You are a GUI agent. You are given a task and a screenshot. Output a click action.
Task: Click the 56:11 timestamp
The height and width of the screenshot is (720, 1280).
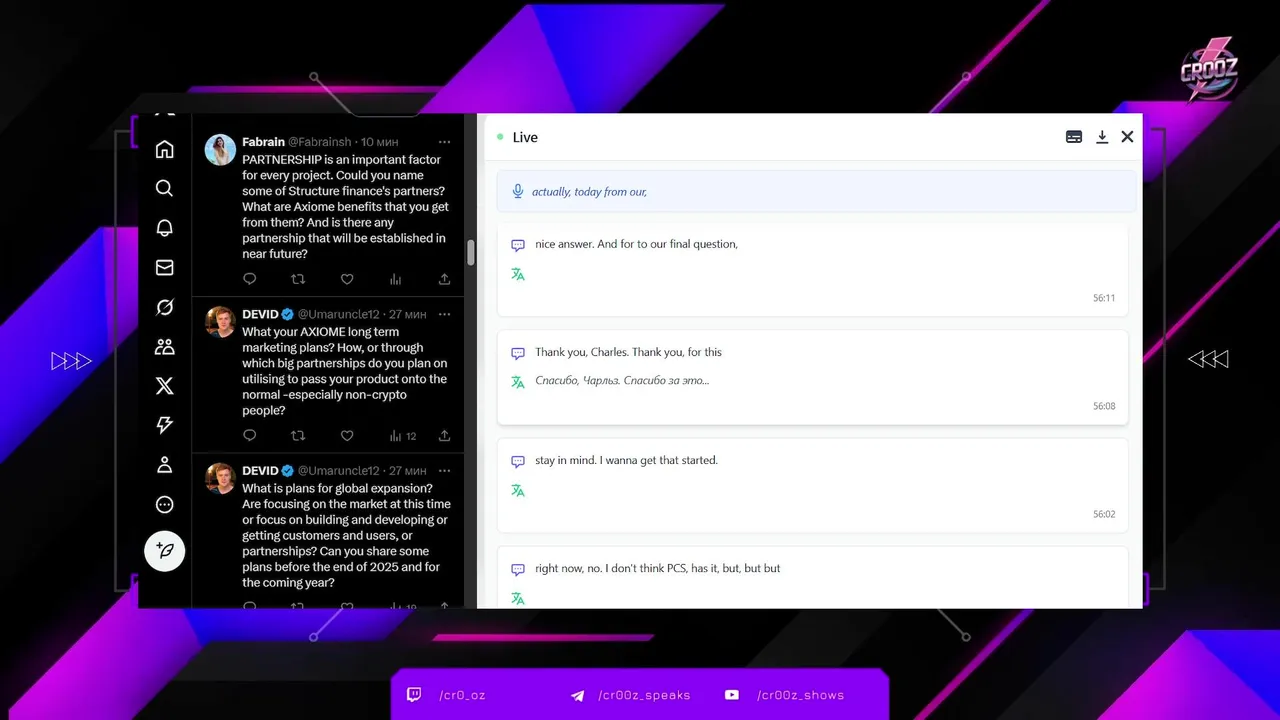point(1104,298)
